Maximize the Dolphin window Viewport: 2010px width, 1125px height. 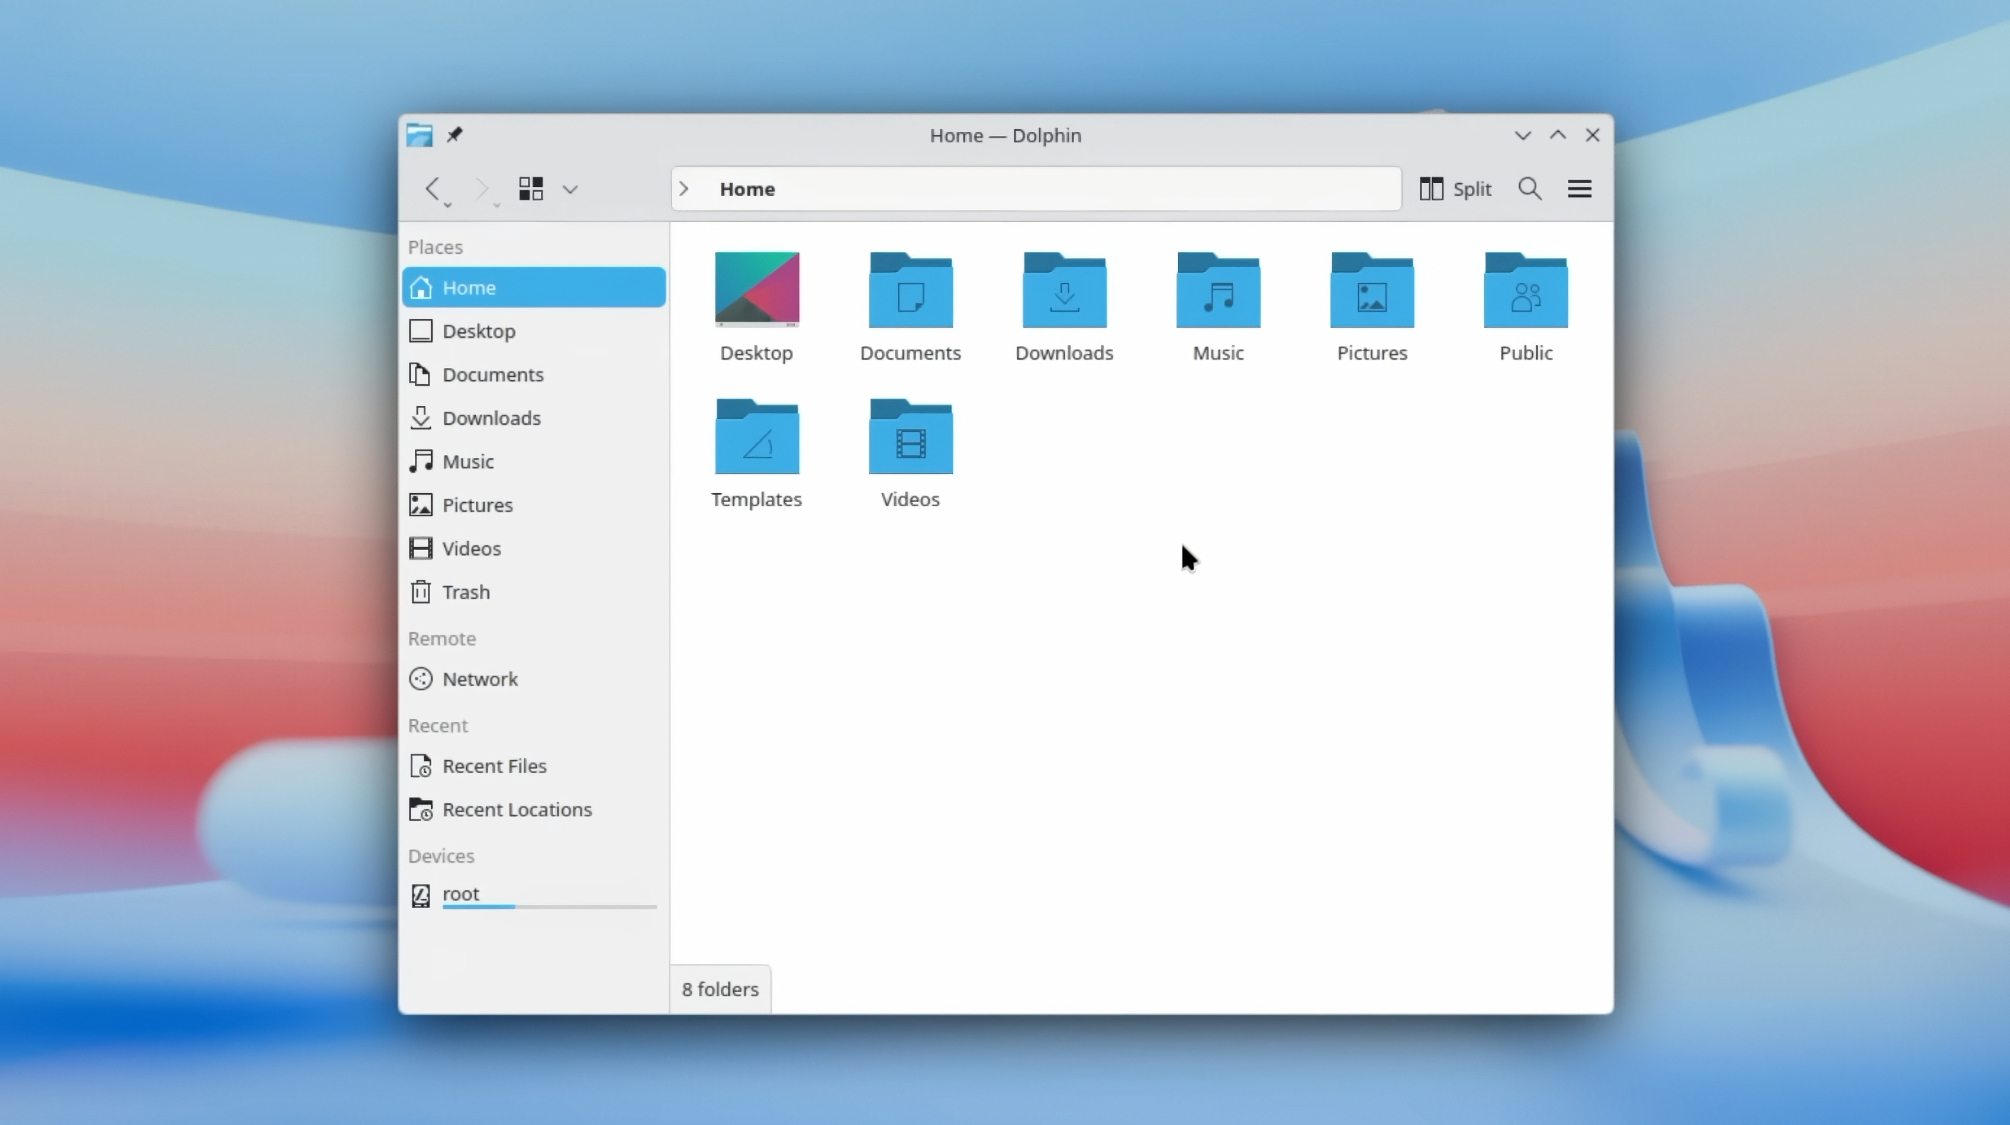pos(1558,135)
